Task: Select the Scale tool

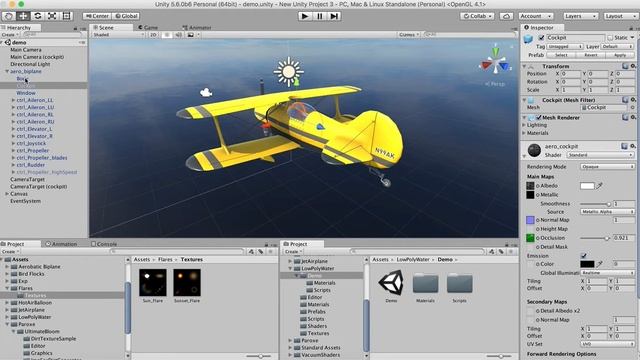Action: click(x=52, y=16)
